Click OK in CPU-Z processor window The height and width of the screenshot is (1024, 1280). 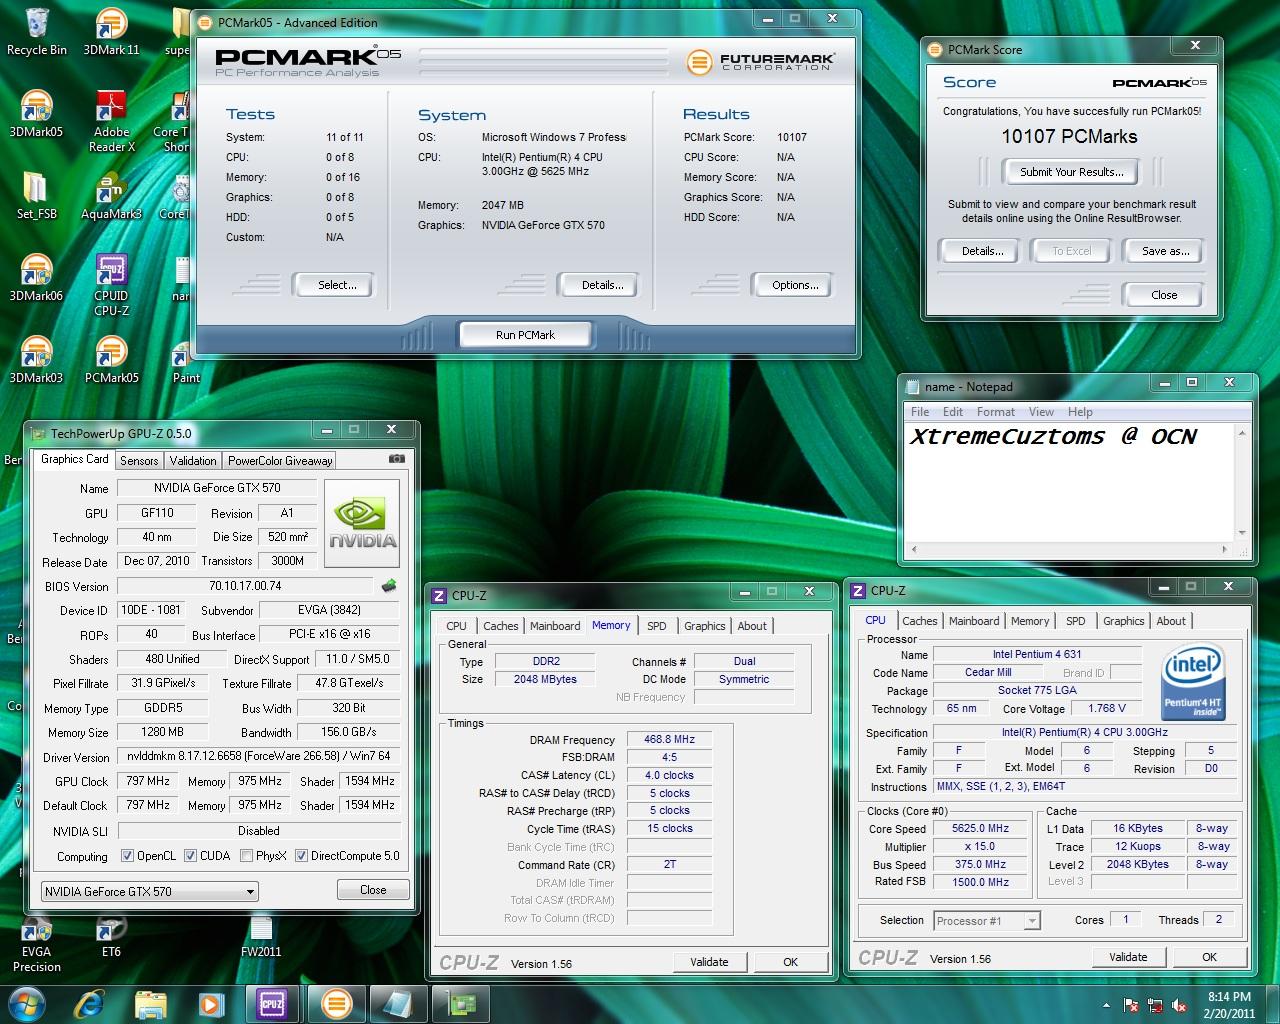(x=1209, y=957)
